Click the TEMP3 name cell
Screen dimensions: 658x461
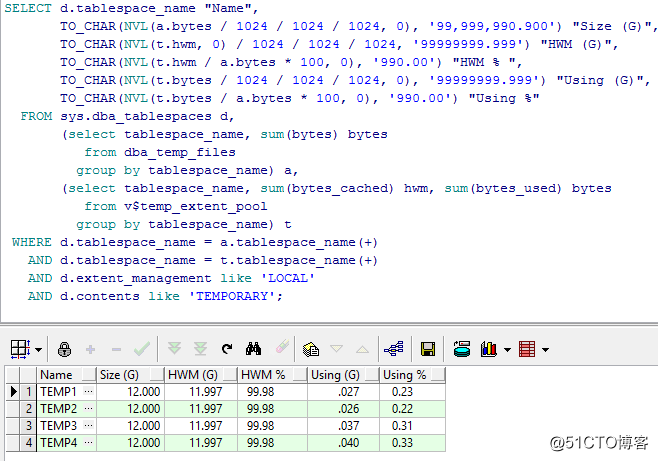pos(67,426)
